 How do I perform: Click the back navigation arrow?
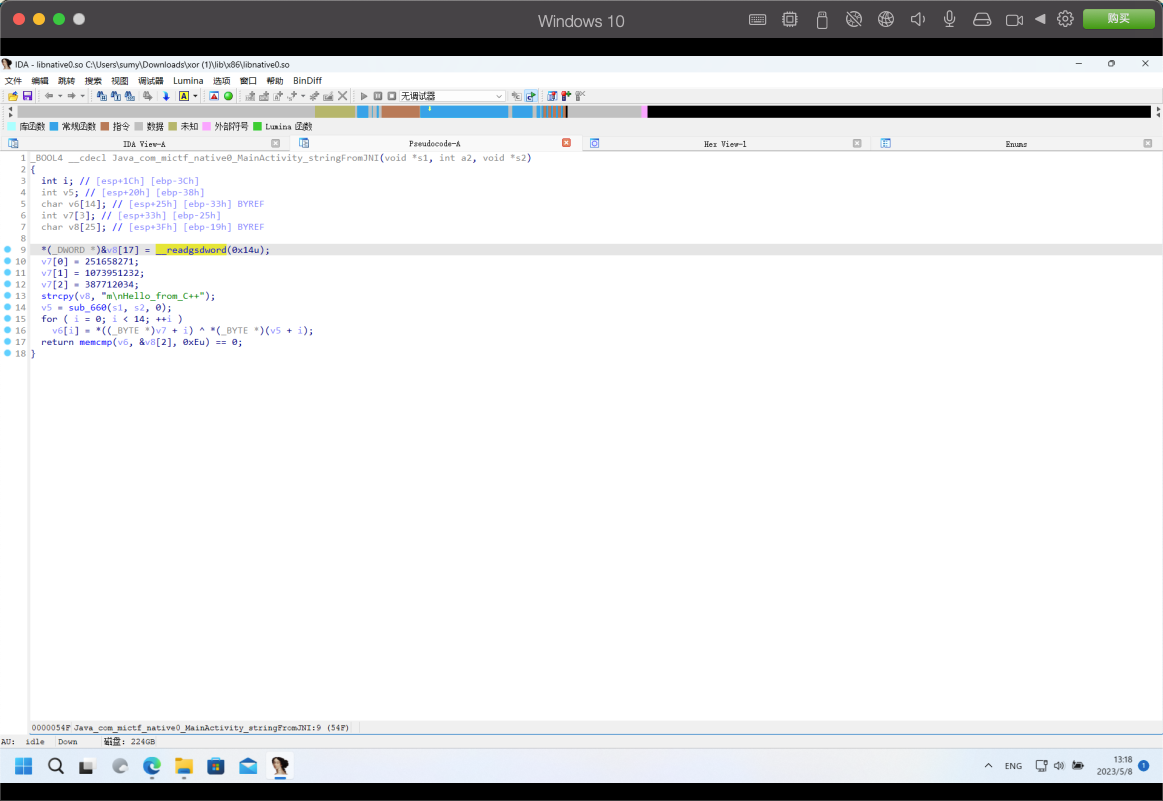click(x=48, y=96)
